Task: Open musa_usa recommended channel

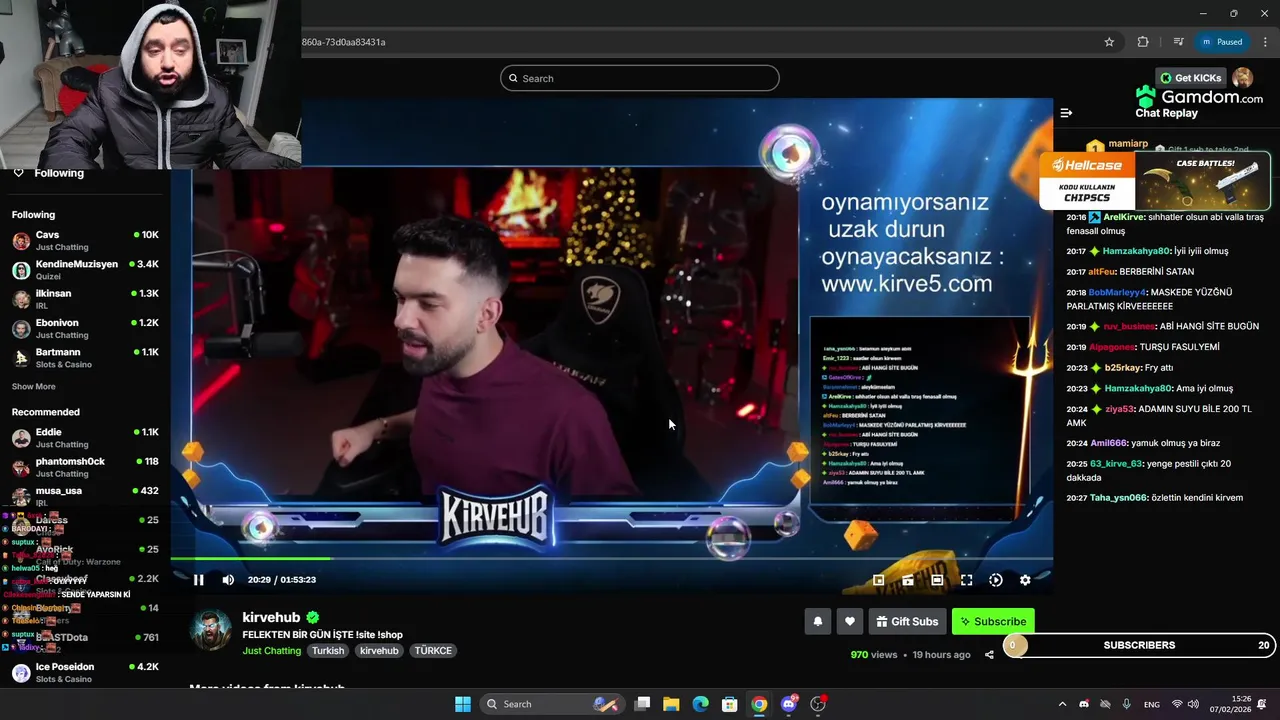Action: coord(85,496)
